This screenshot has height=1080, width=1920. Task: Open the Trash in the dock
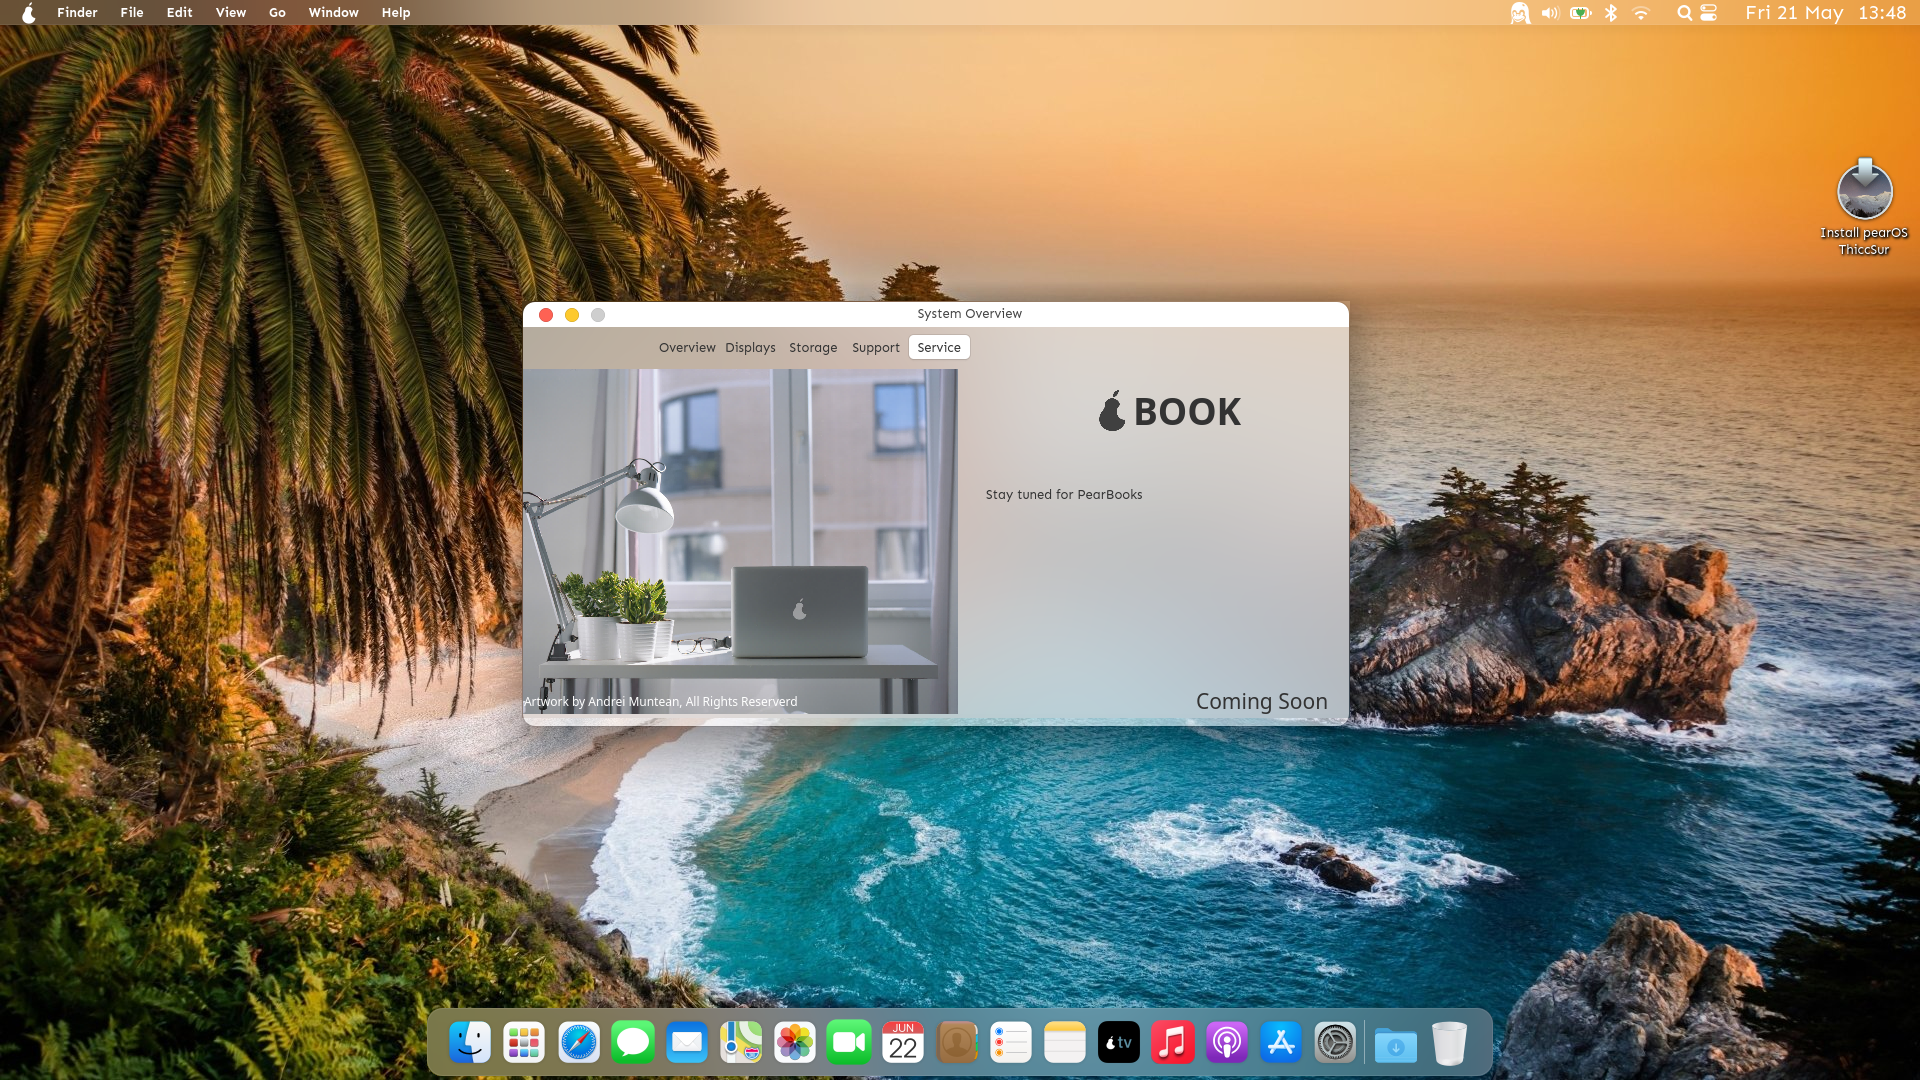click(1449, 1043)
